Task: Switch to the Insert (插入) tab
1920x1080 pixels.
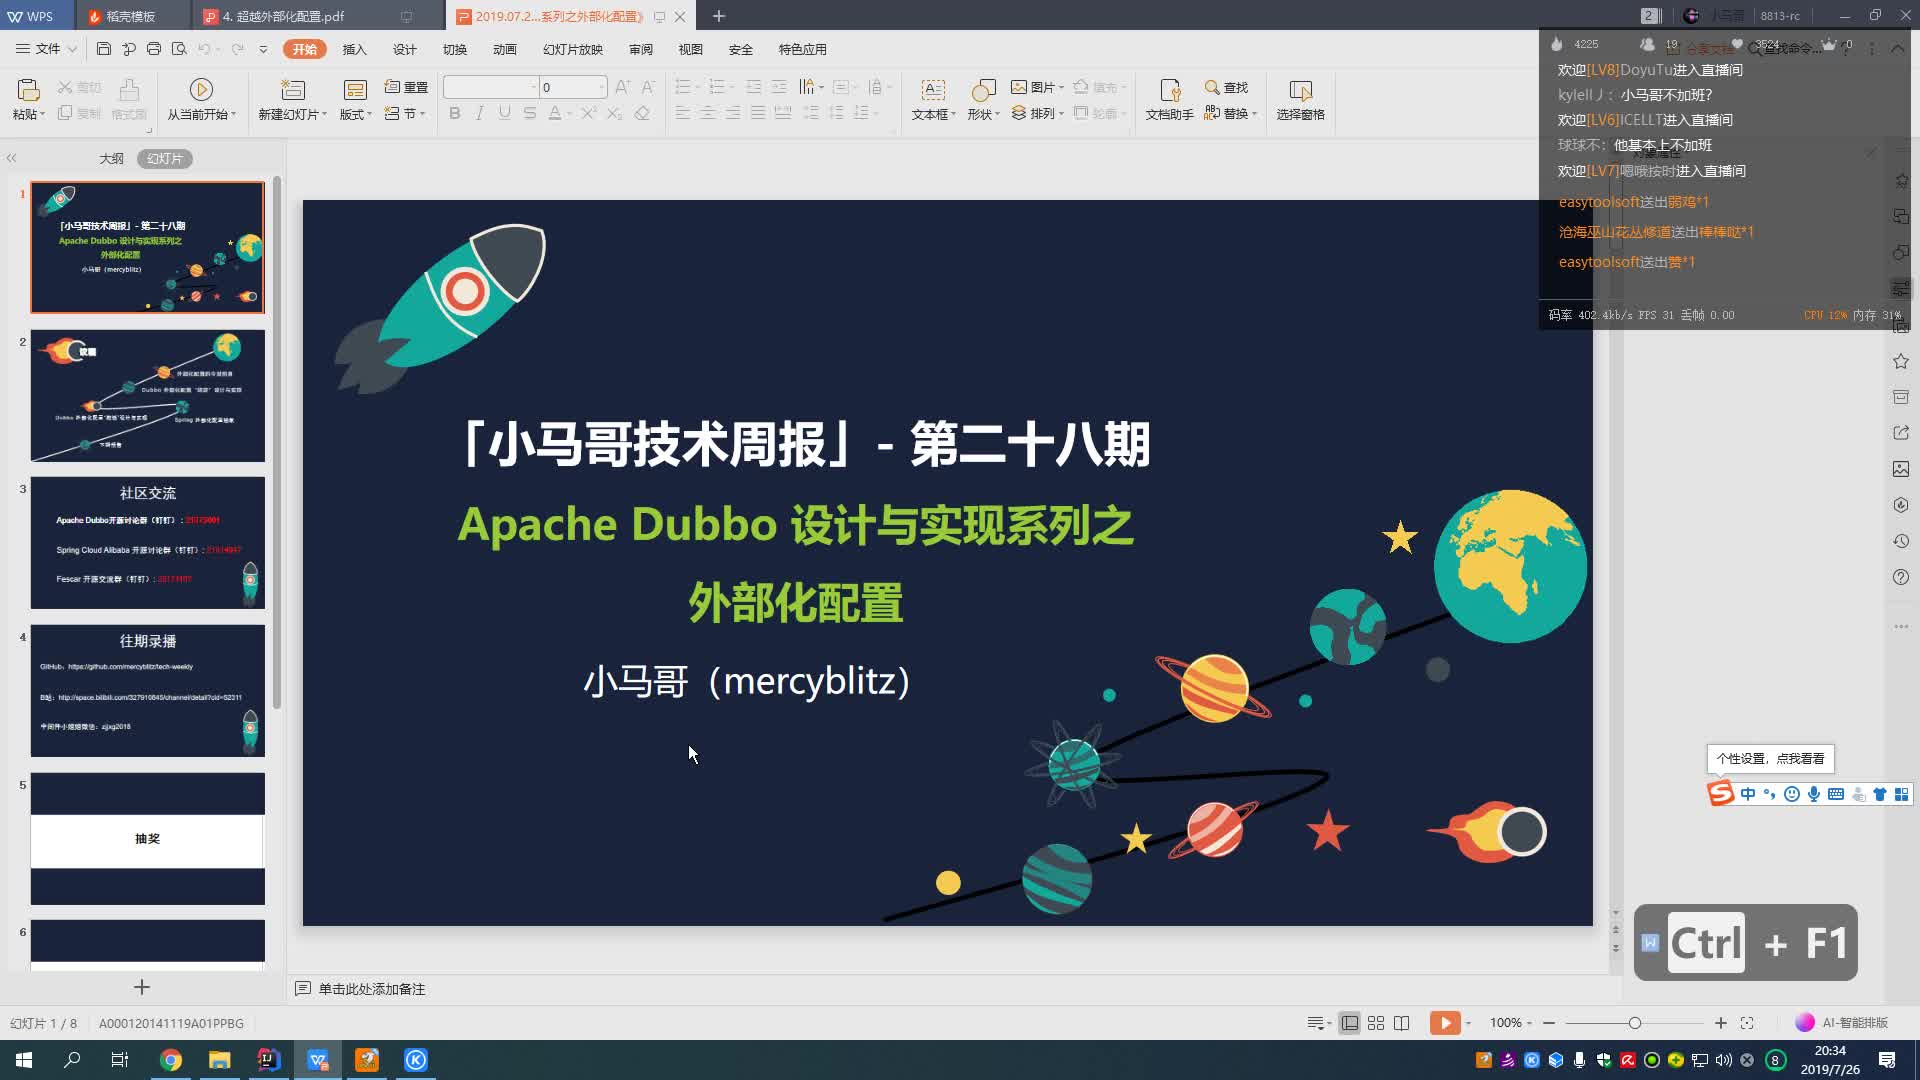Action: 355,49
